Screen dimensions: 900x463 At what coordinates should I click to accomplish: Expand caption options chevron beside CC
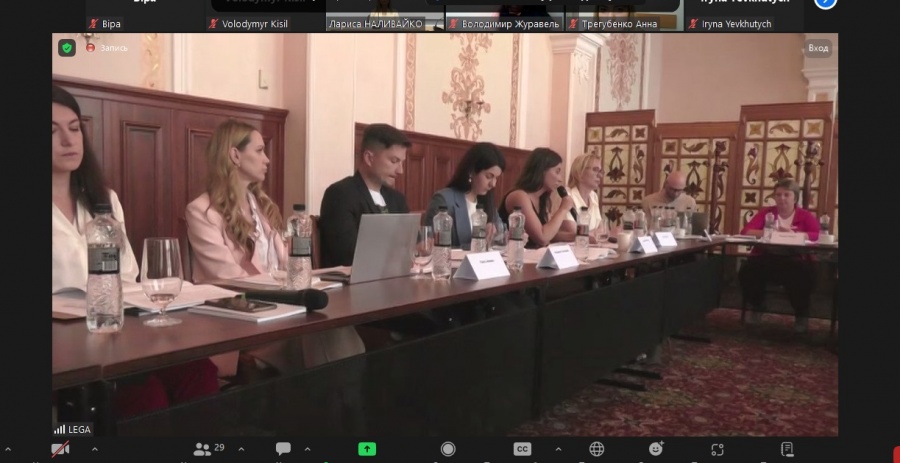(558, 449)
